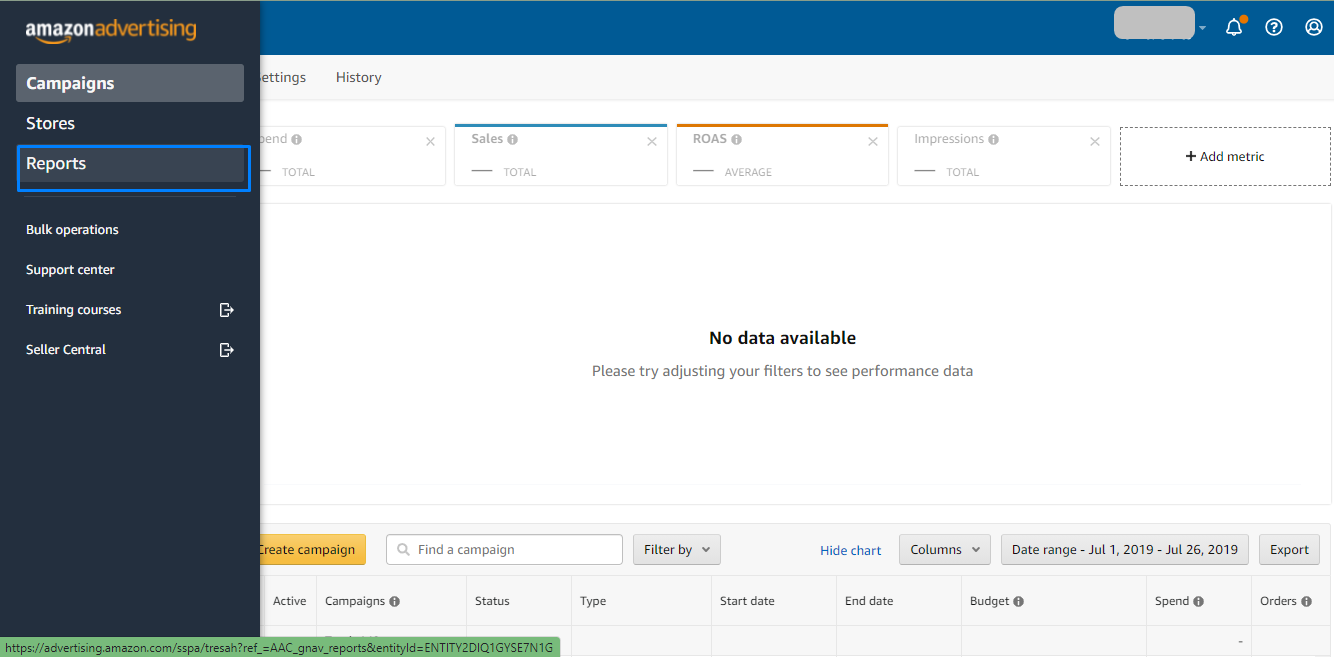Viewport: 1334px width, 657px height.
Task: Sort by the Start date column header
Action: tap(747, 602)
